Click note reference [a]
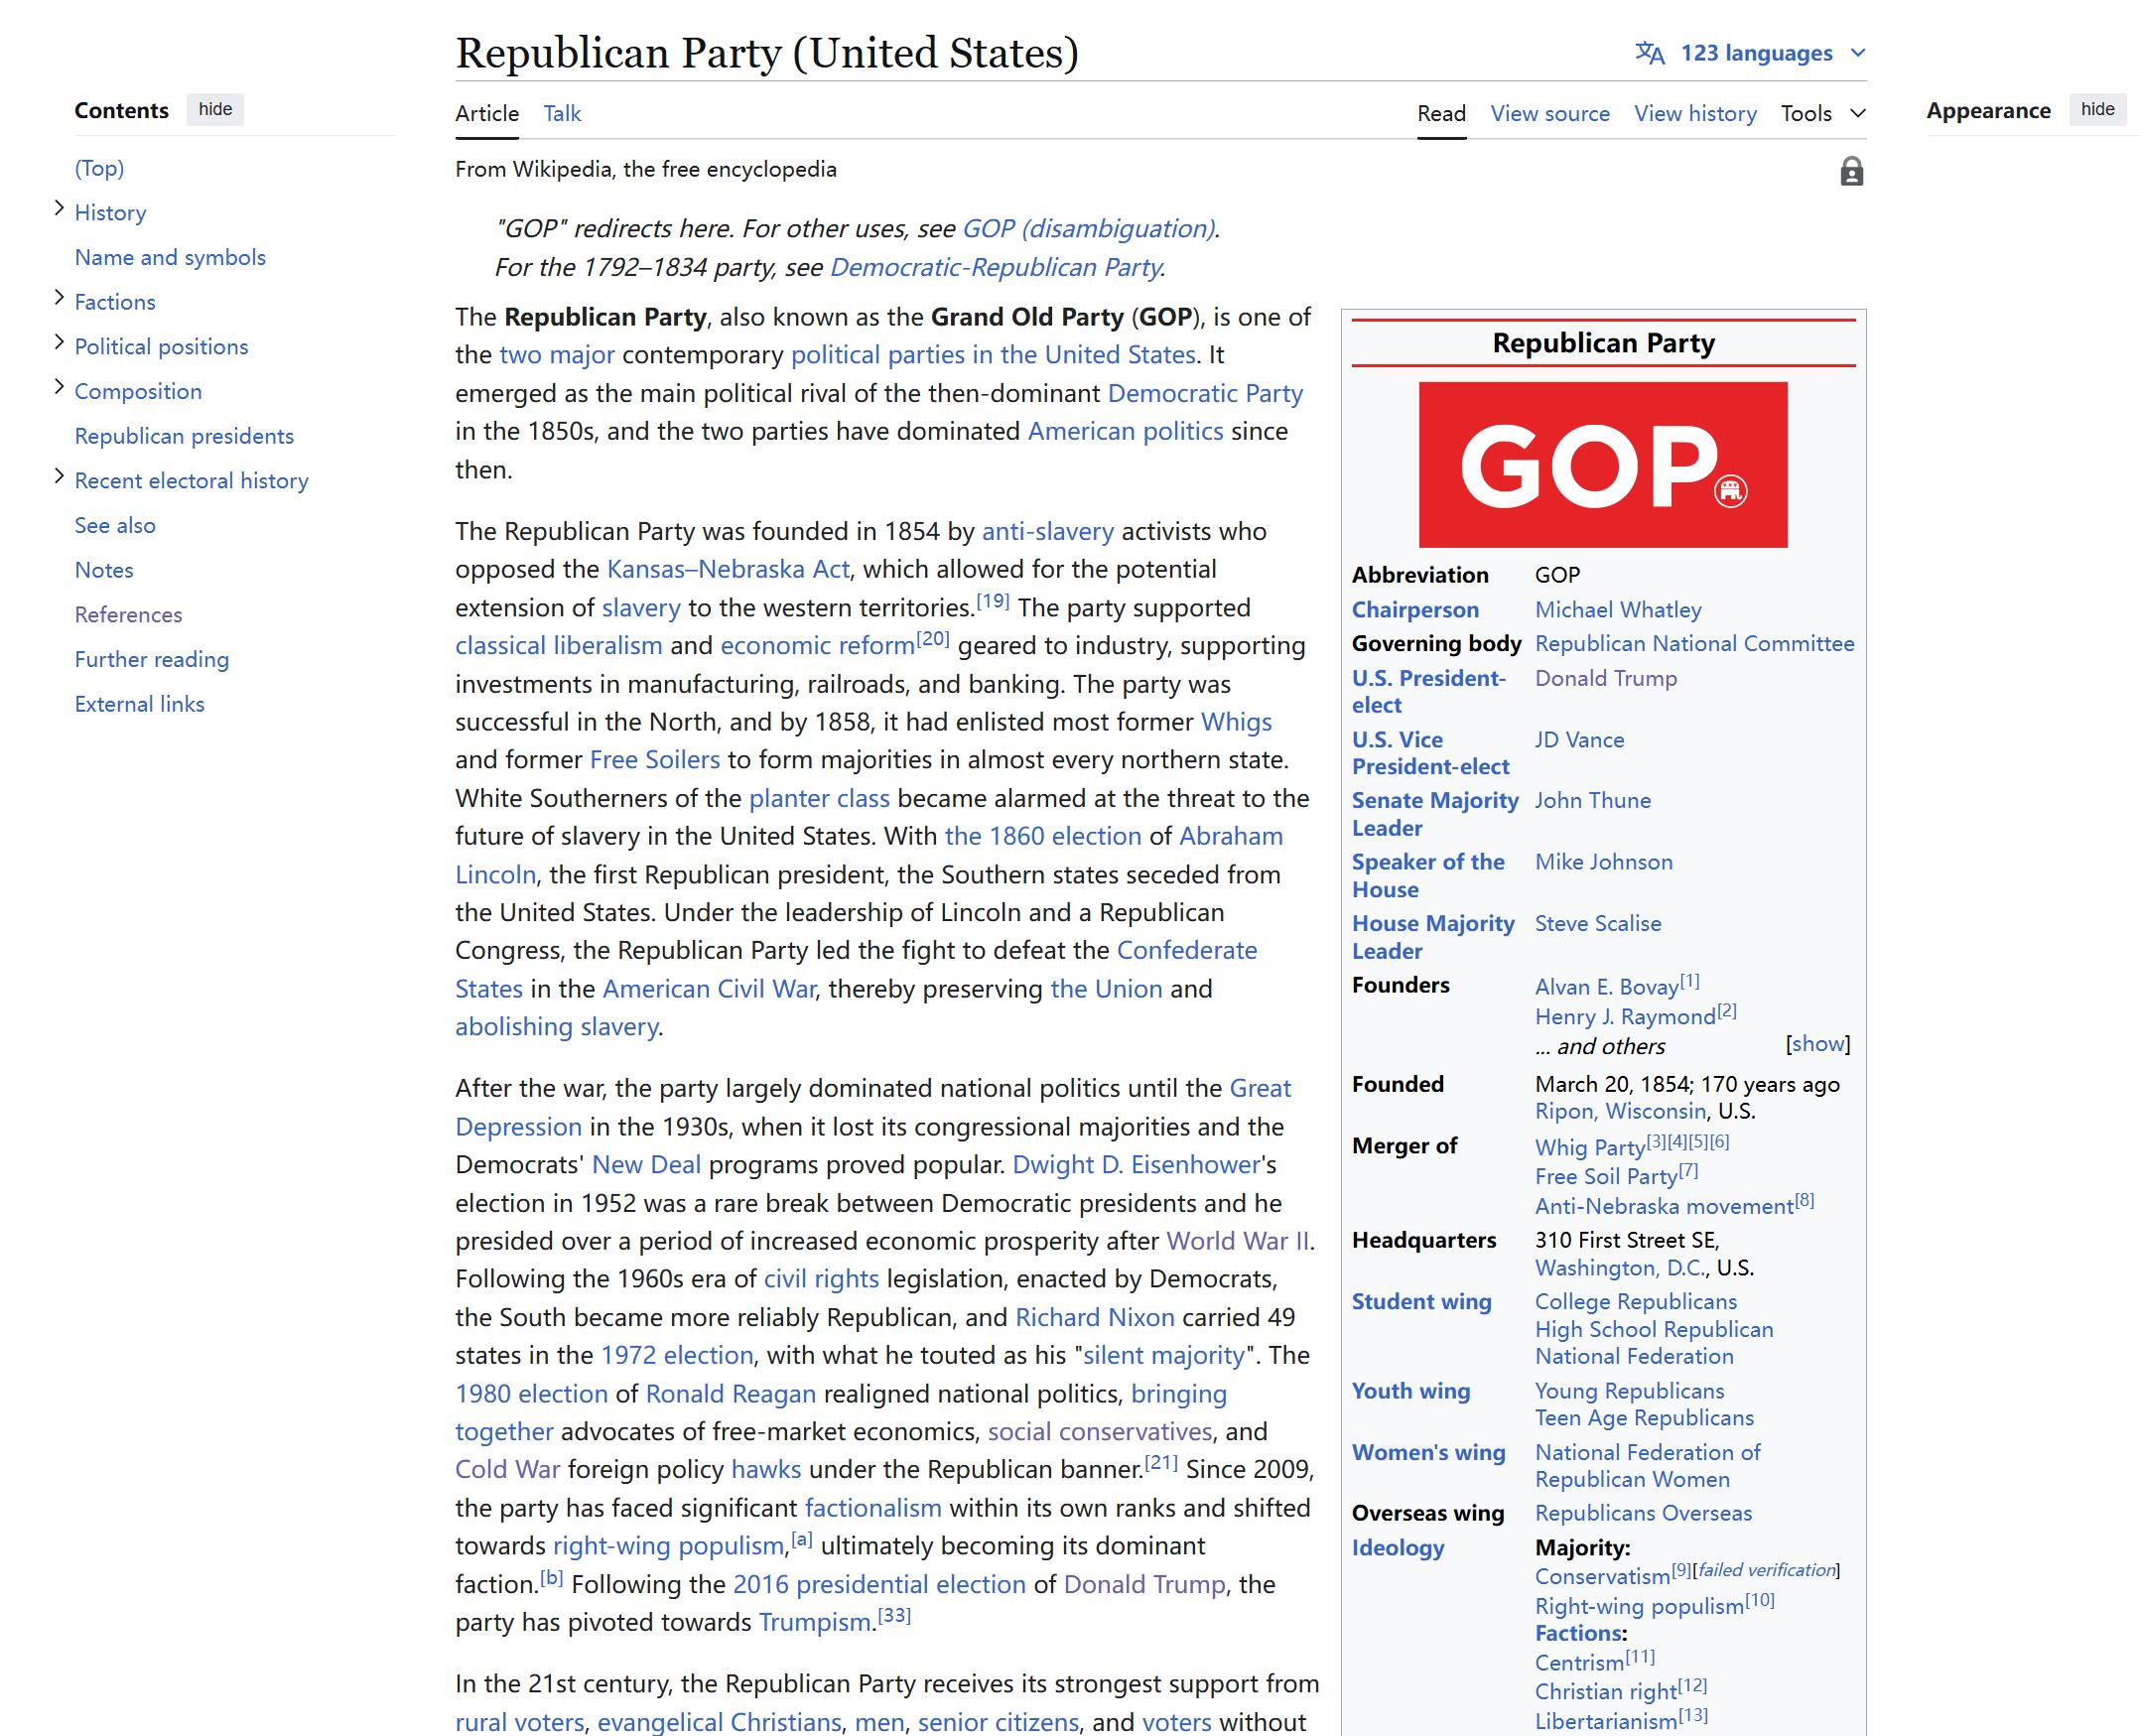This screenshot has height=1736, width=2140. tap(802, 1539)
